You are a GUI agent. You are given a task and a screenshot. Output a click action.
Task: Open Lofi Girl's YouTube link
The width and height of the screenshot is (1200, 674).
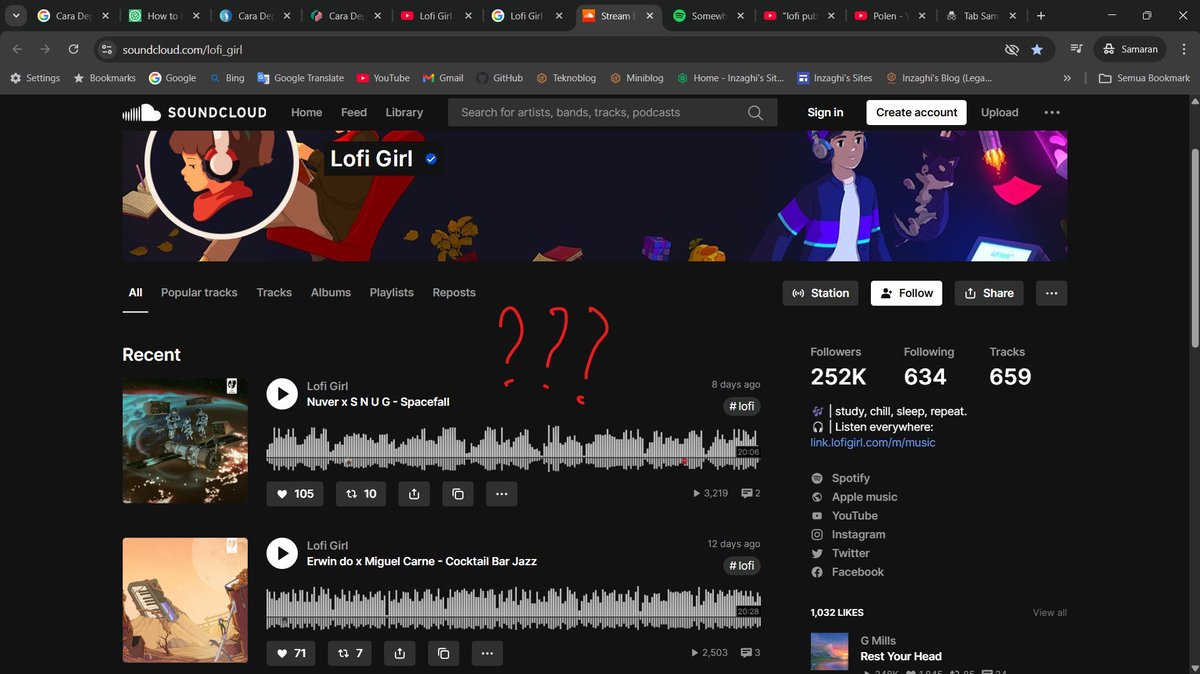(x=854, y=516)
